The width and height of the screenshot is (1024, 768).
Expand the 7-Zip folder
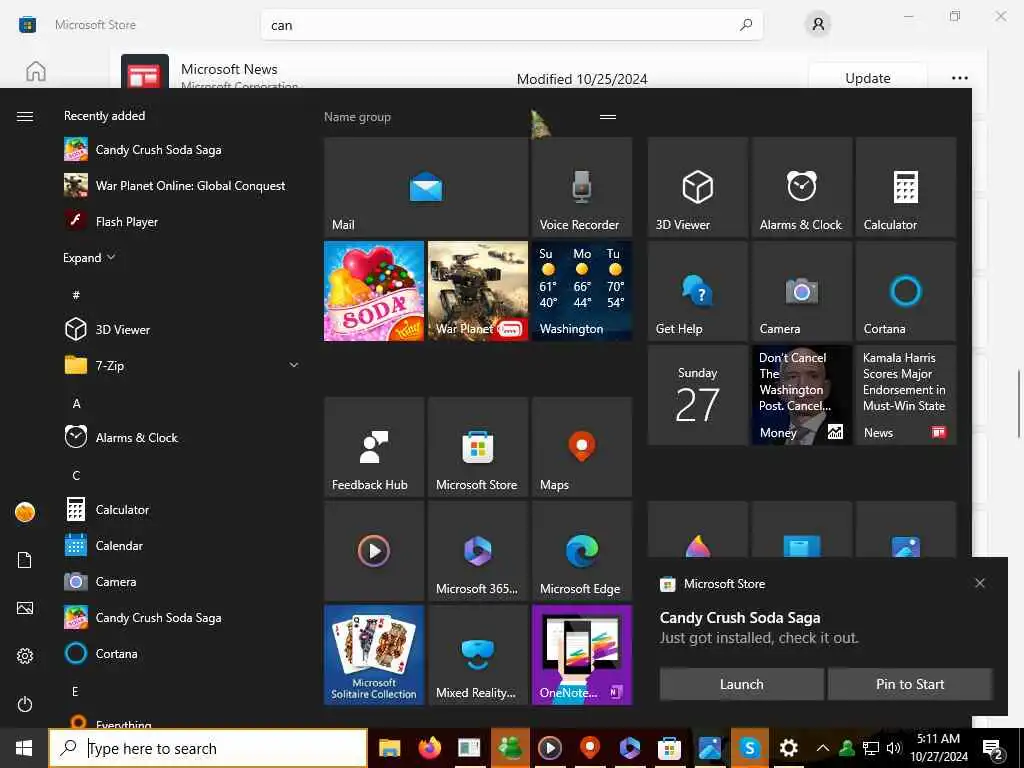183,365
